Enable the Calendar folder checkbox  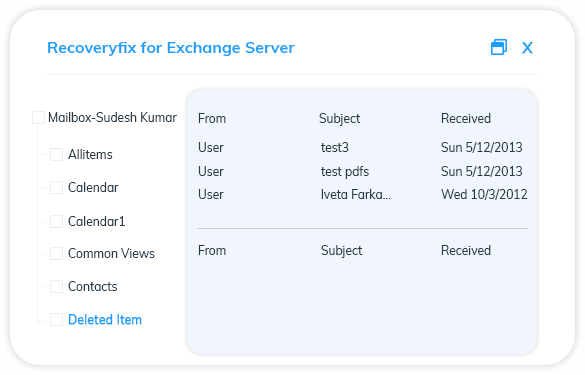click(56, 187)
